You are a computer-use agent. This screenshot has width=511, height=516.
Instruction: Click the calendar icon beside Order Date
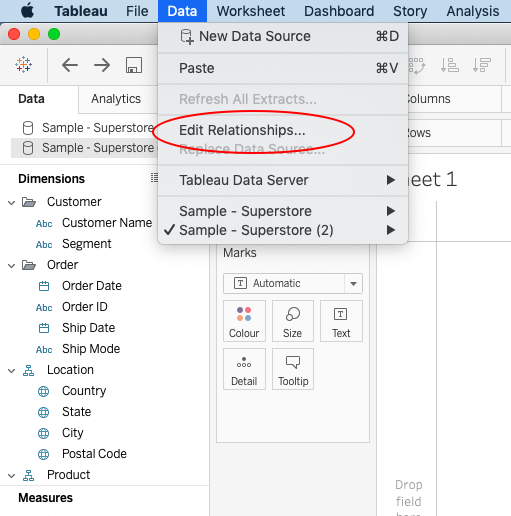point(44,286)
